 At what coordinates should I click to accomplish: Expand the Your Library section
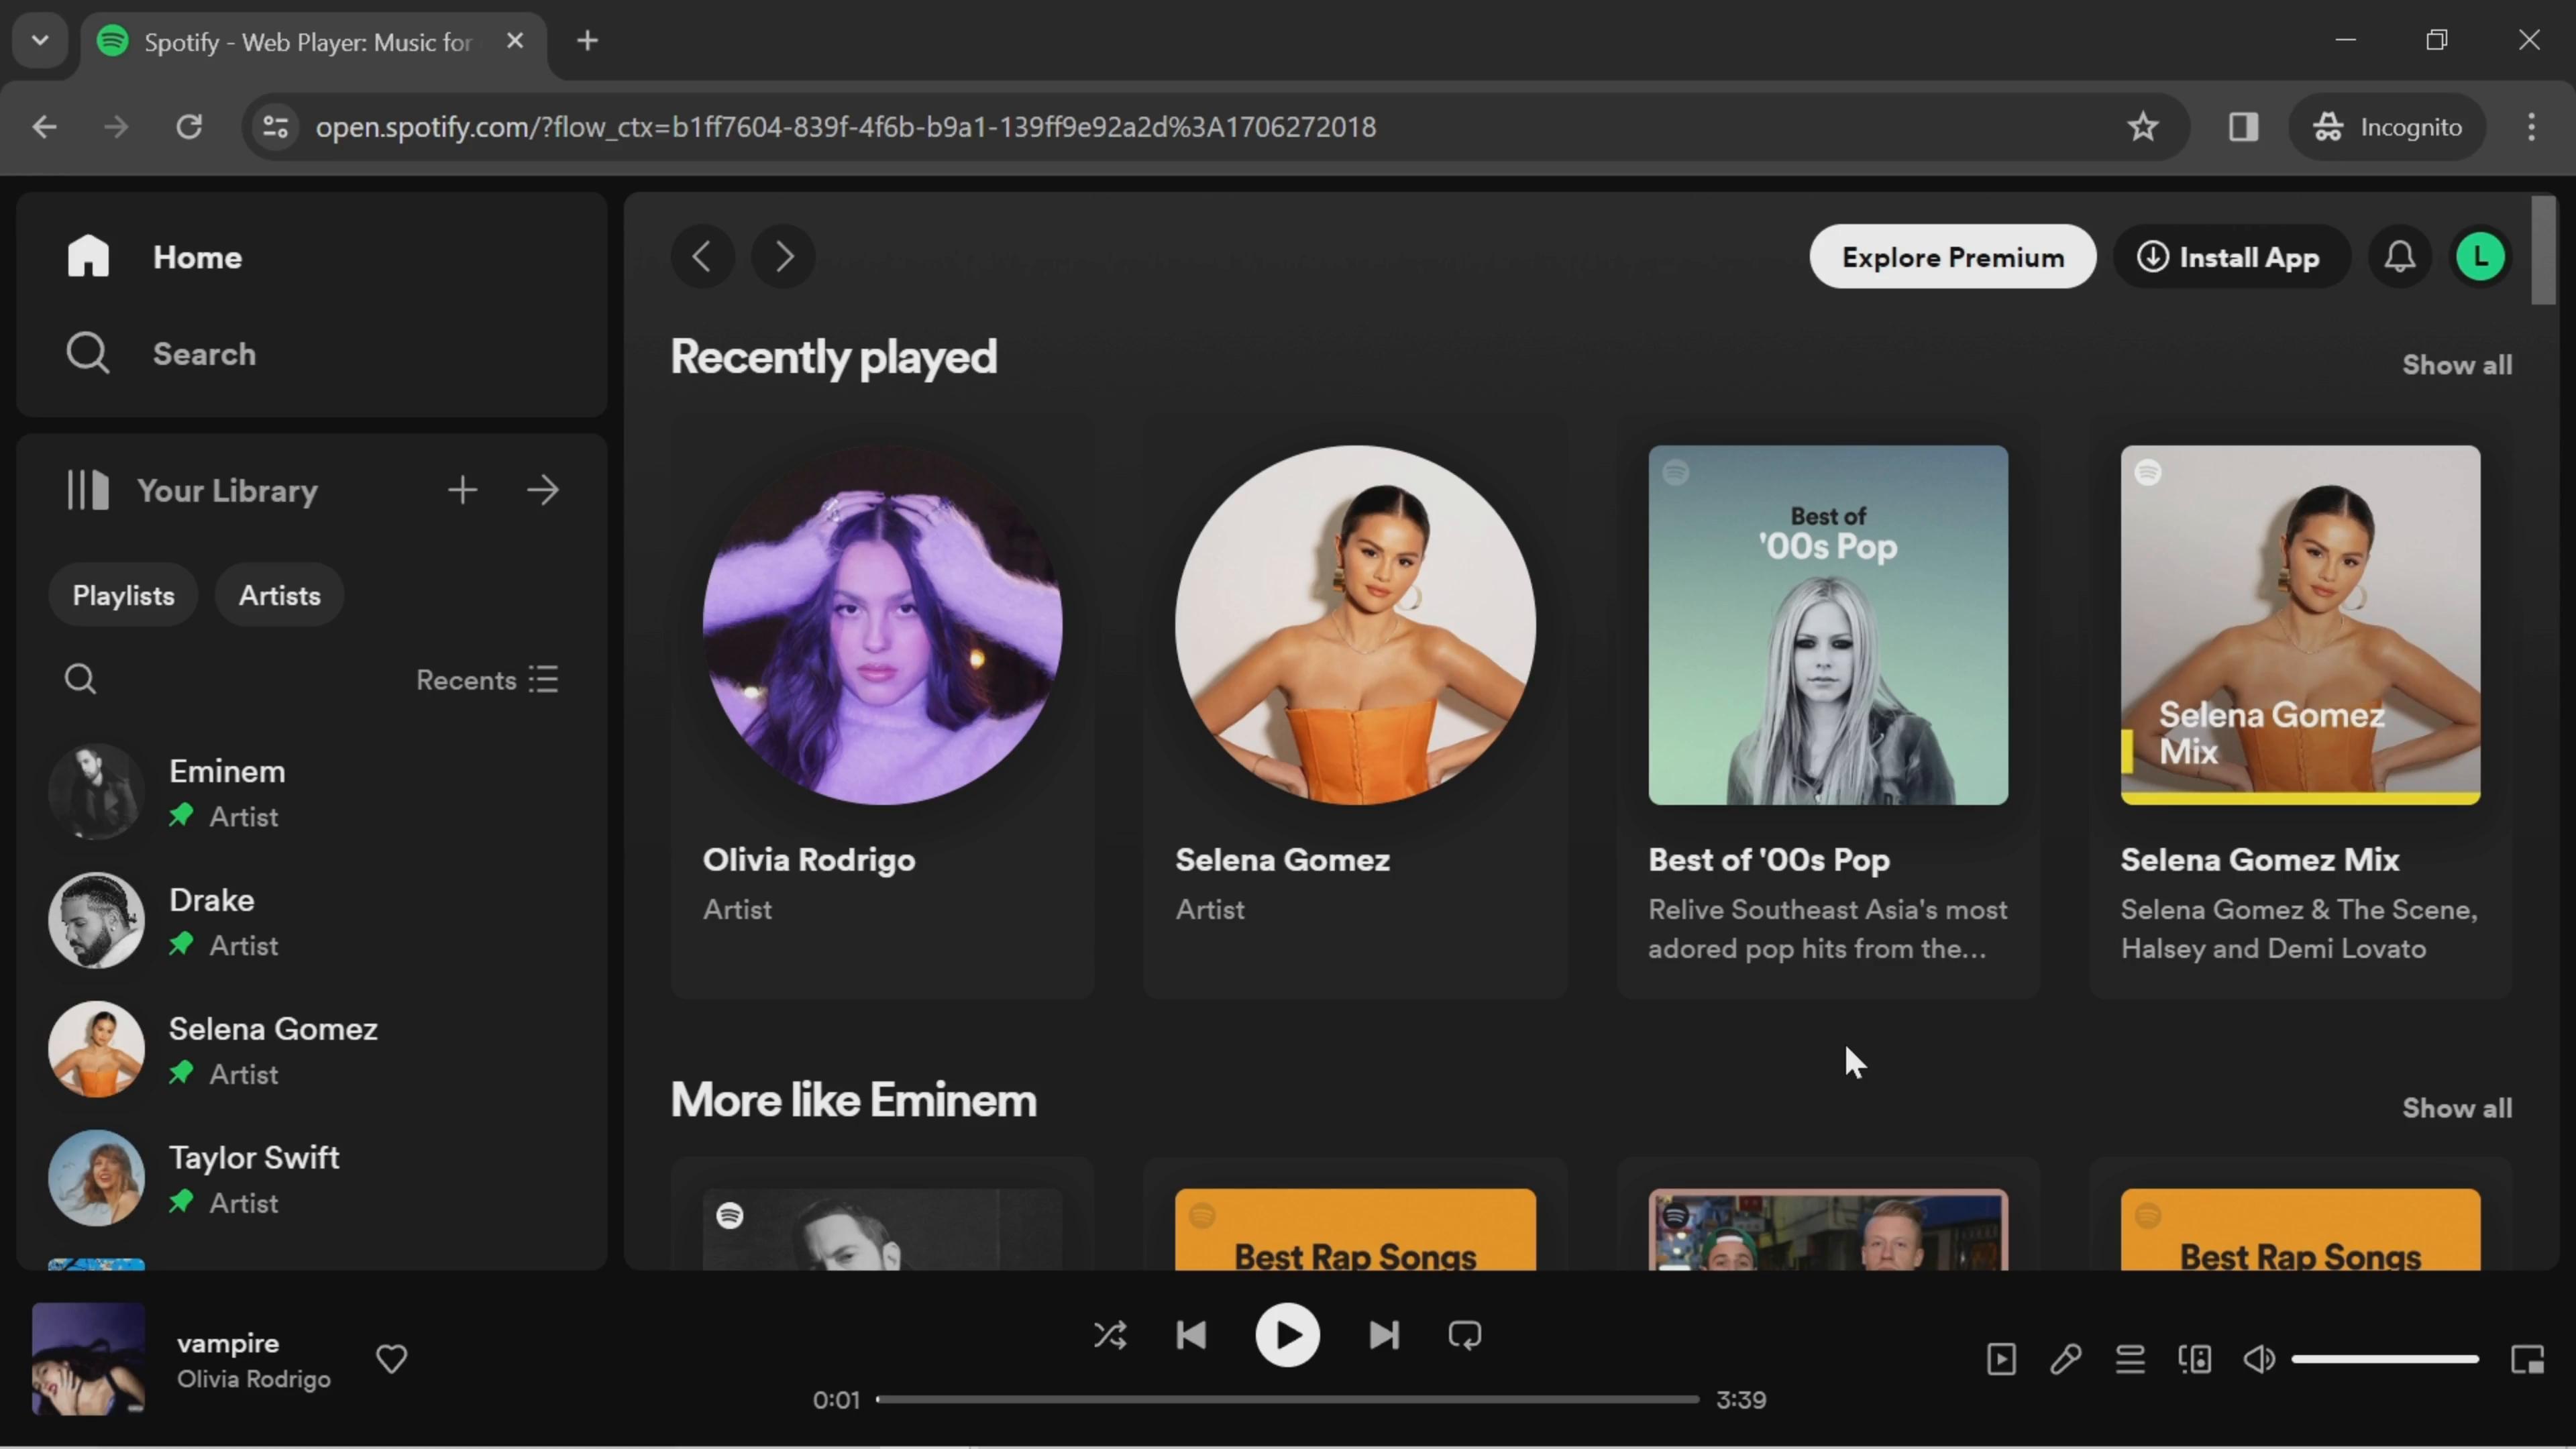click(543, 490)
